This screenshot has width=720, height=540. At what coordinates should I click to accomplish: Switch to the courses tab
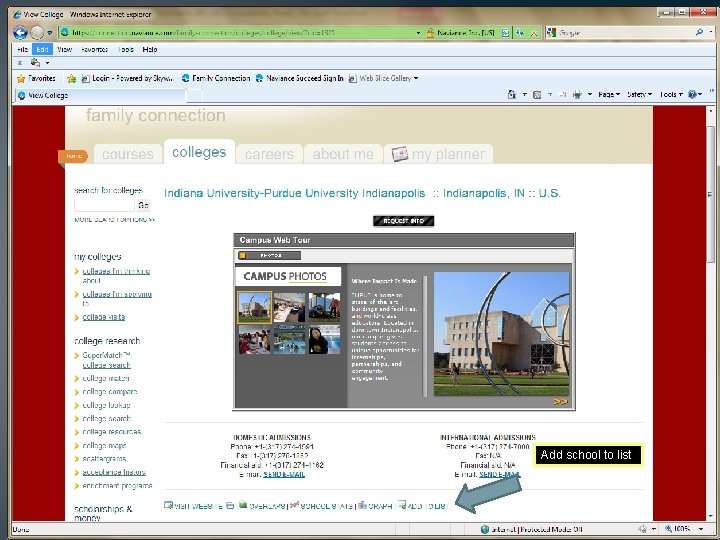[128, 154]
